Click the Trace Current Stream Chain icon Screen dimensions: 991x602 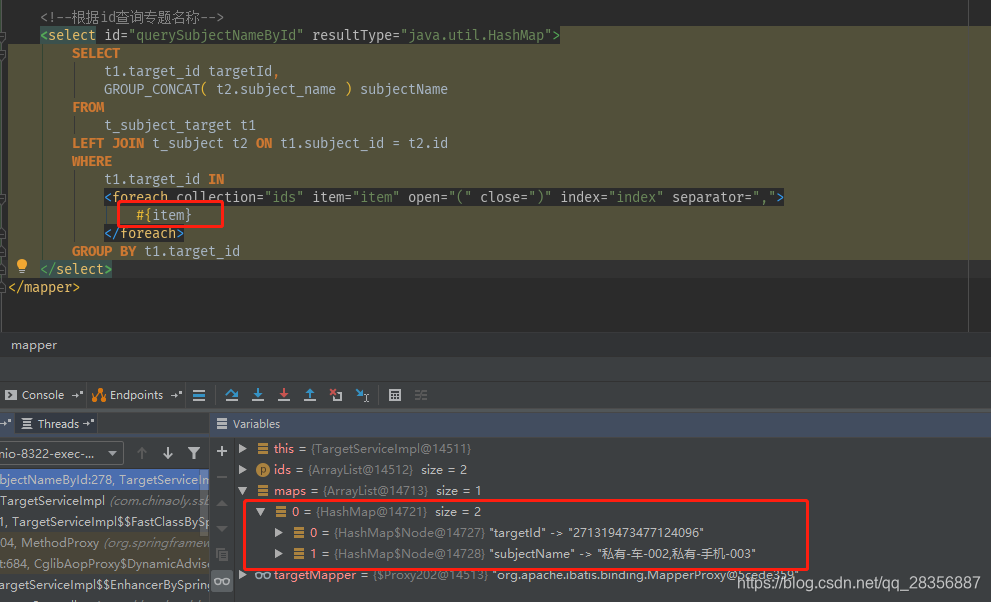[x=421, y=395]
